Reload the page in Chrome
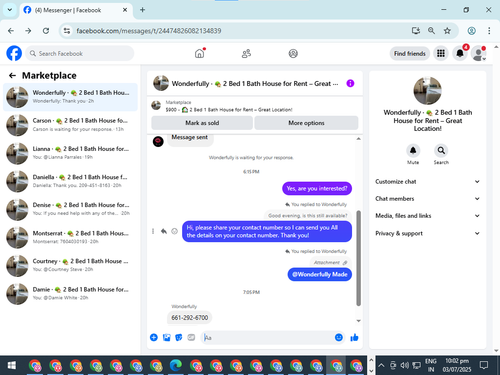This screenshot has height=375, width=500. [46, 31]
